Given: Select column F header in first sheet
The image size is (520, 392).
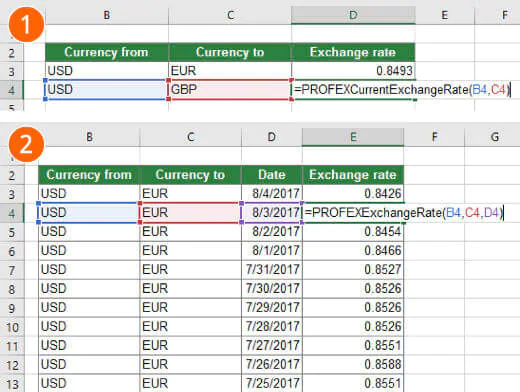Looking at the screenshot, I should [x=504, y=15].
